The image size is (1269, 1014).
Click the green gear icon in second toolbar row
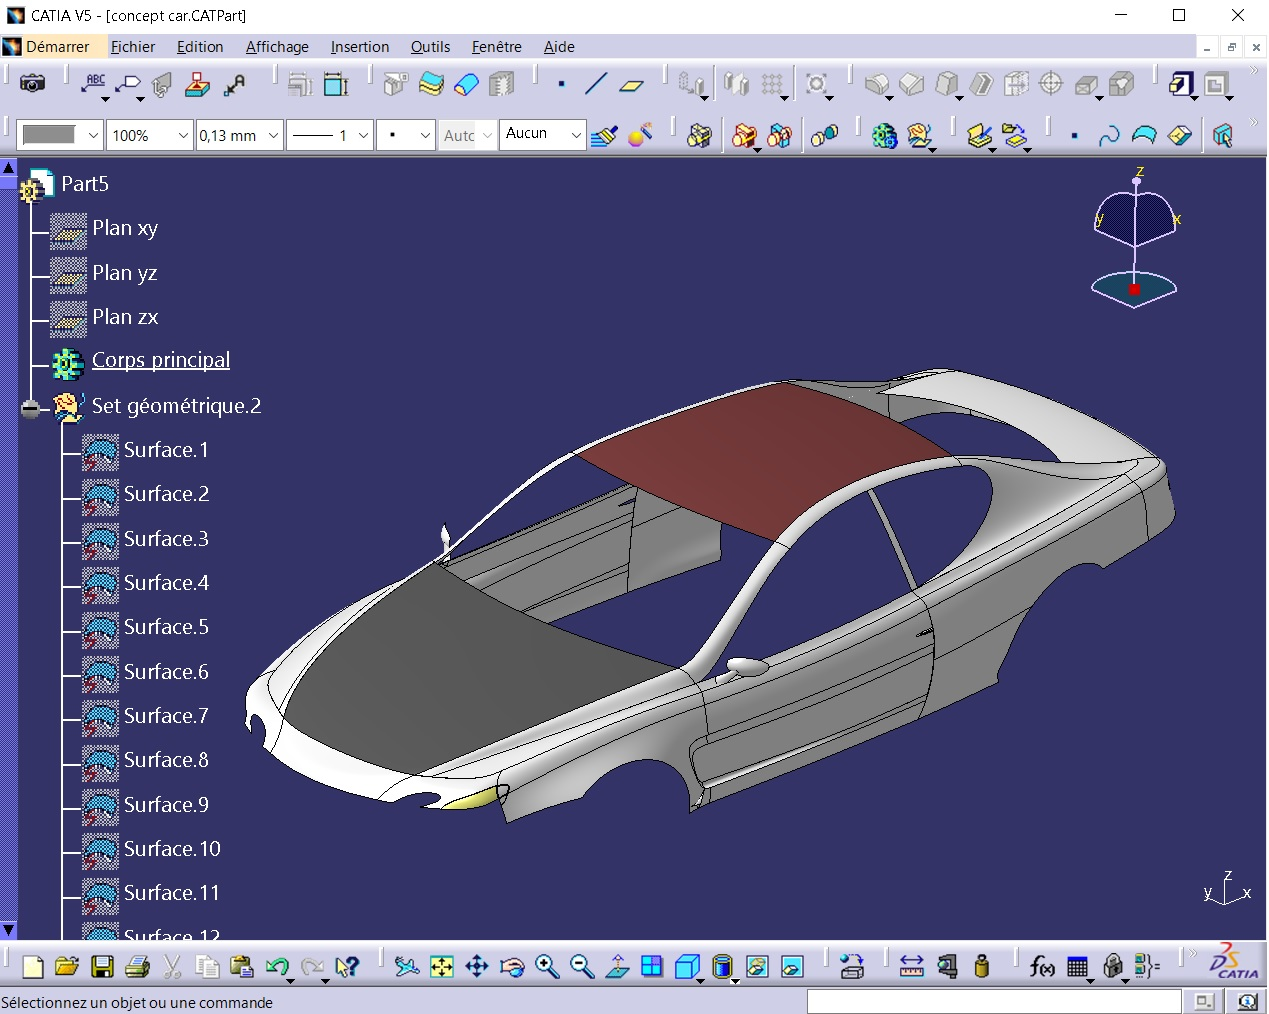pos(884,135)
